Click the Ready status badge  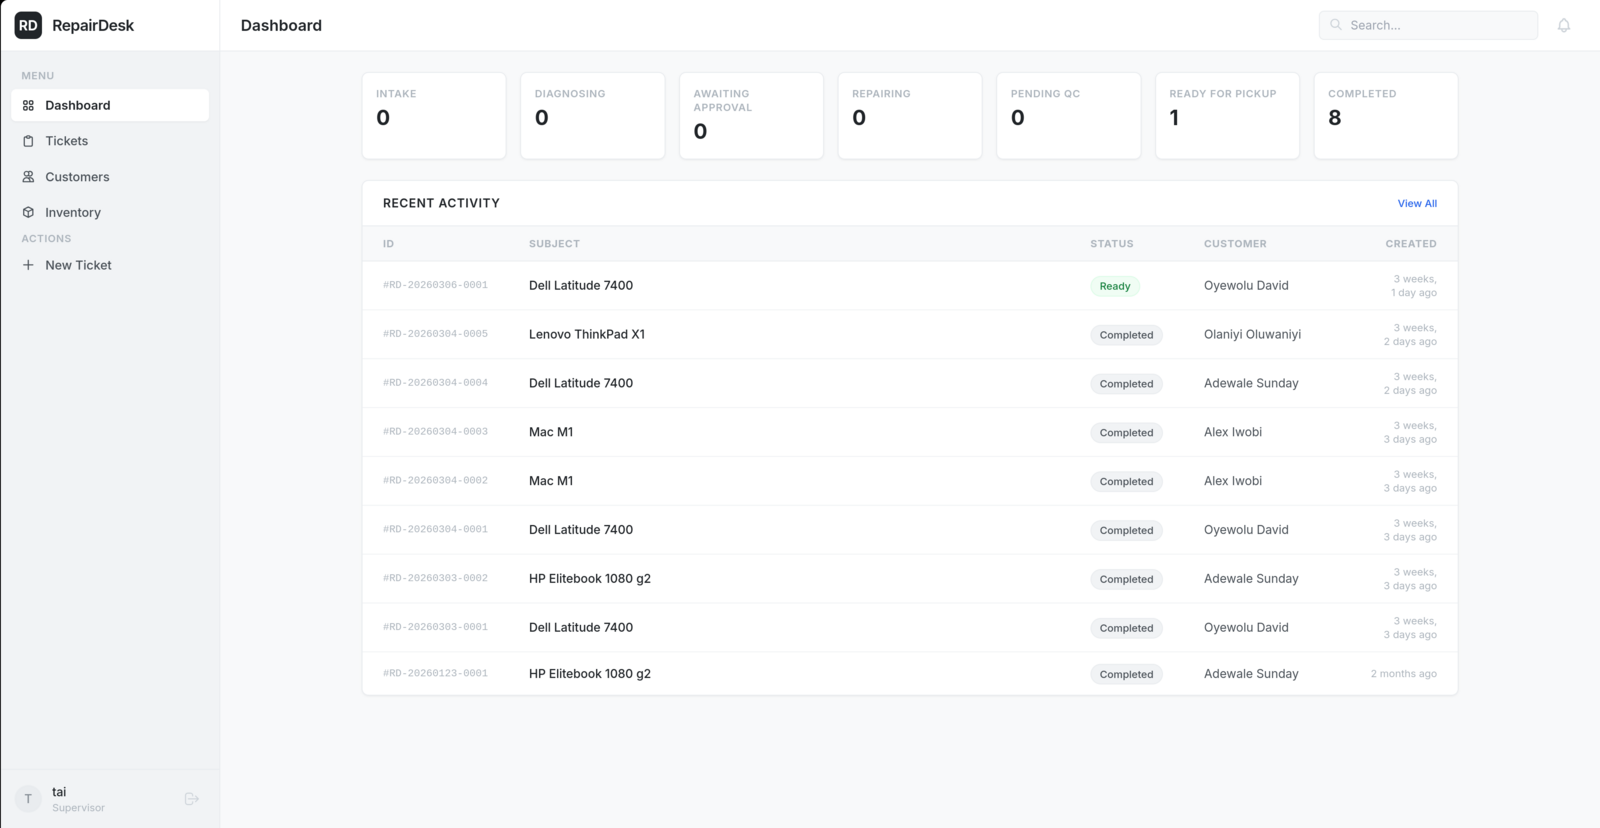pos(1114,286)
